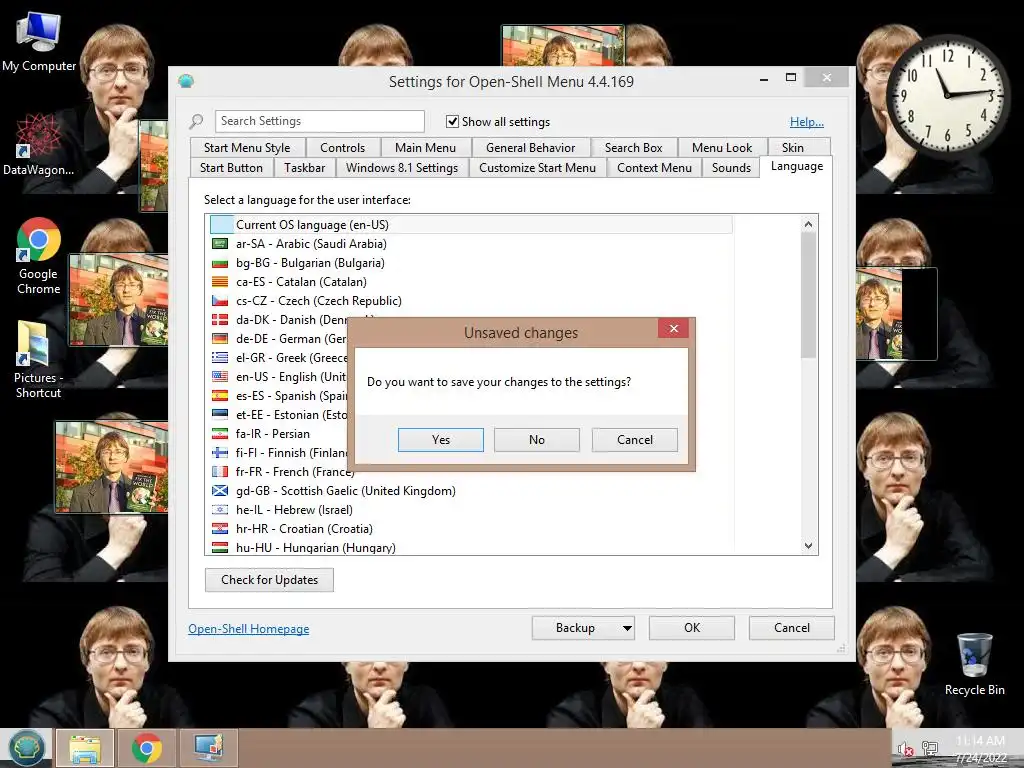Click the taskbar clock time
This screenshot has height=768, width=1024.
click(x=980, y=741)
